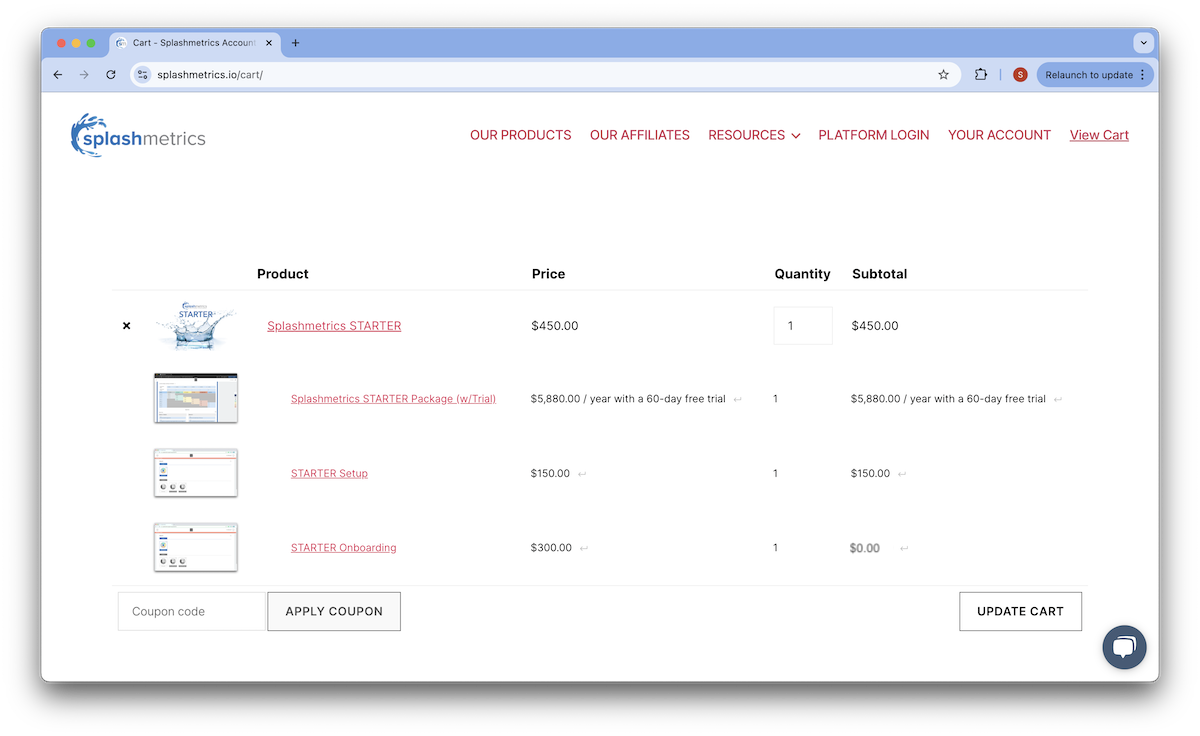Open Splashmetrics STARTER Package (w/Trial) link
1200x736 pixels.
393,399
